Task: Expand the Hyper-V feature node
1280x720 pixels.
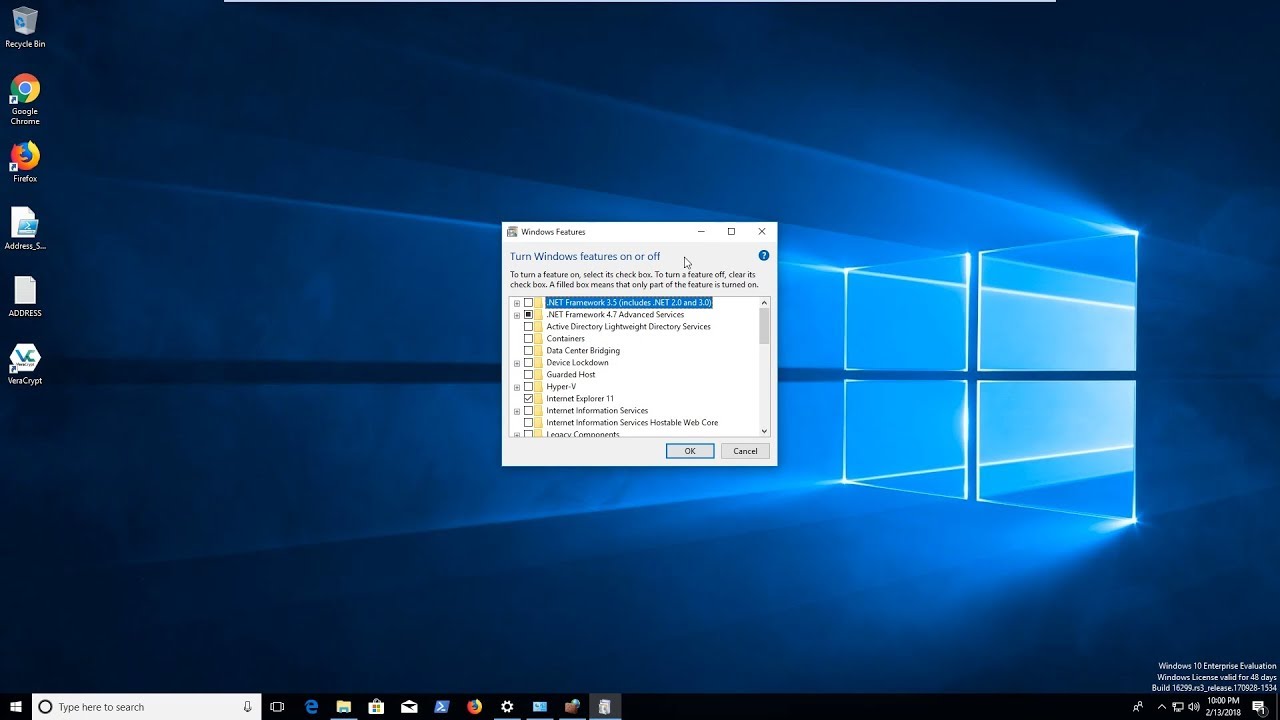Action: coord(517,387)
